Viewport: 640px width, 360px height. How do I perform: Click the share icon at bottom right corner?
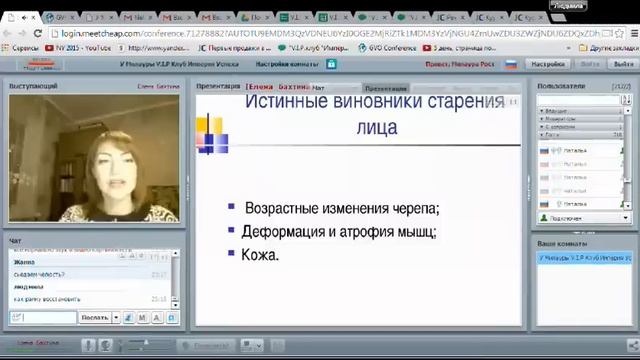click(633, 346)
